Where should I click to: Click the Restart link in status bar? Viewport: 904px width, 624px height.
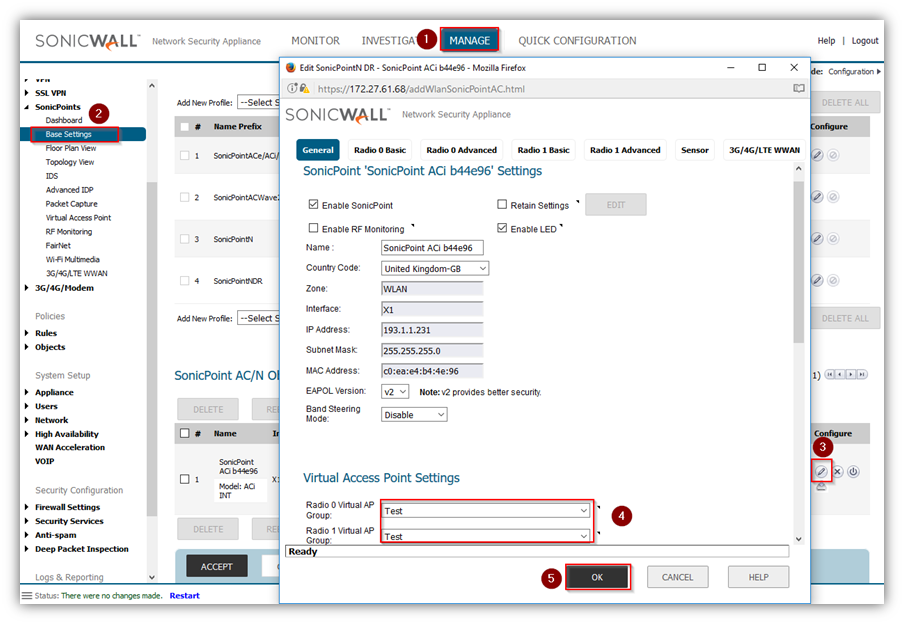coord(184,596)
